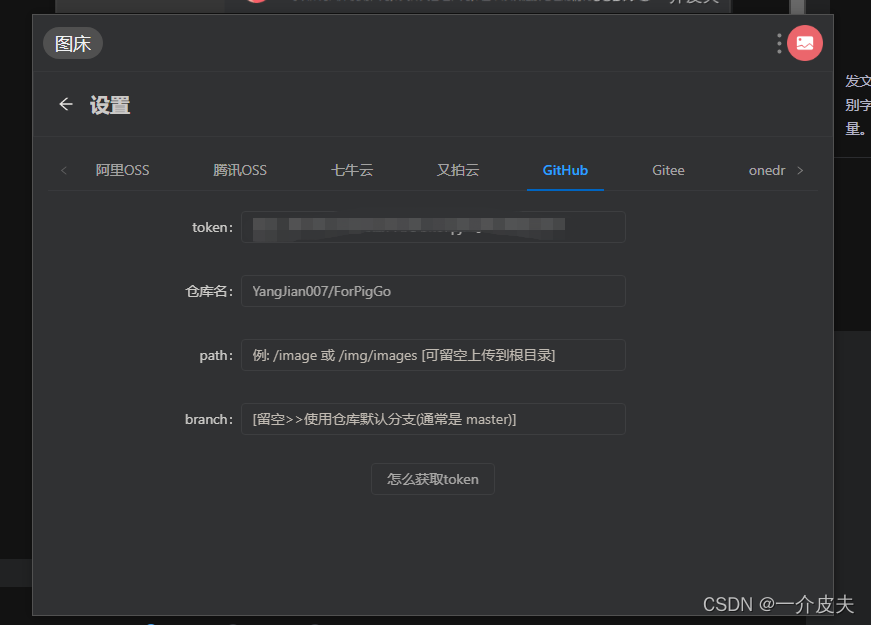The width and height of the screenshot is (871, 625).
Task: Click the 怎么获取token button
Action: point(432,479)
